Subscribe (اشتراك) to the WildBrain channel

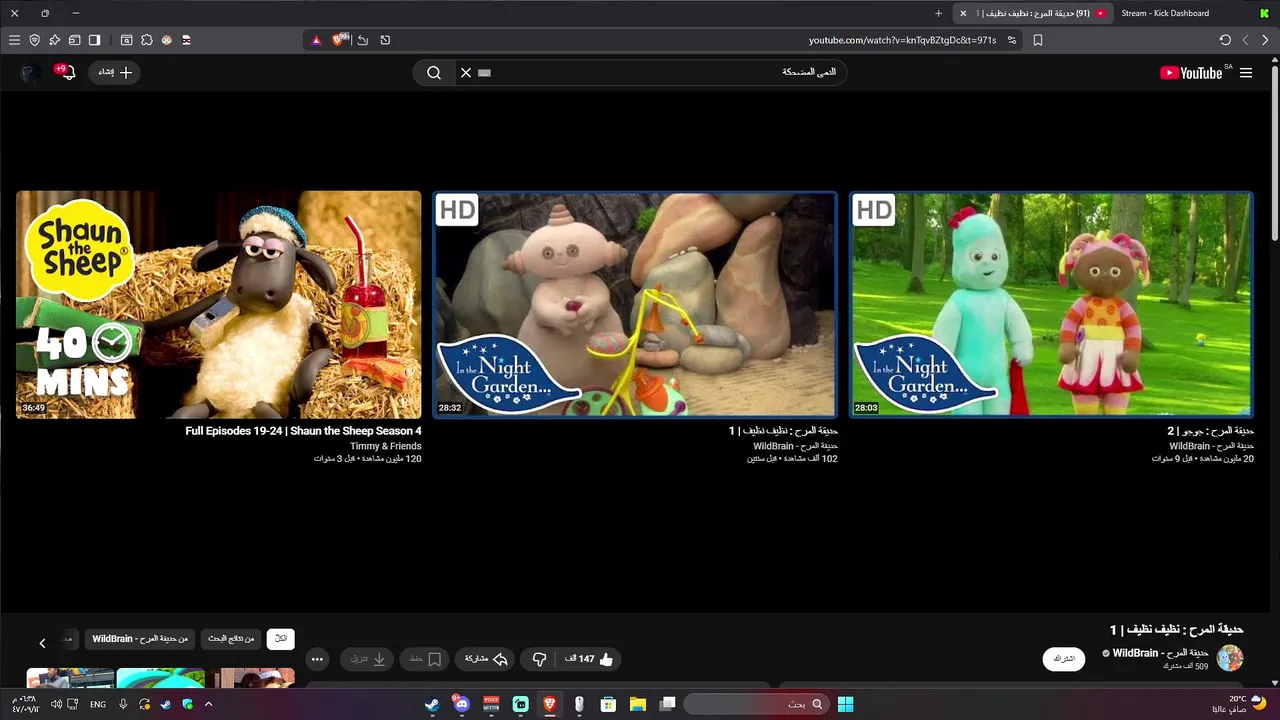(x=1064, y=659)
